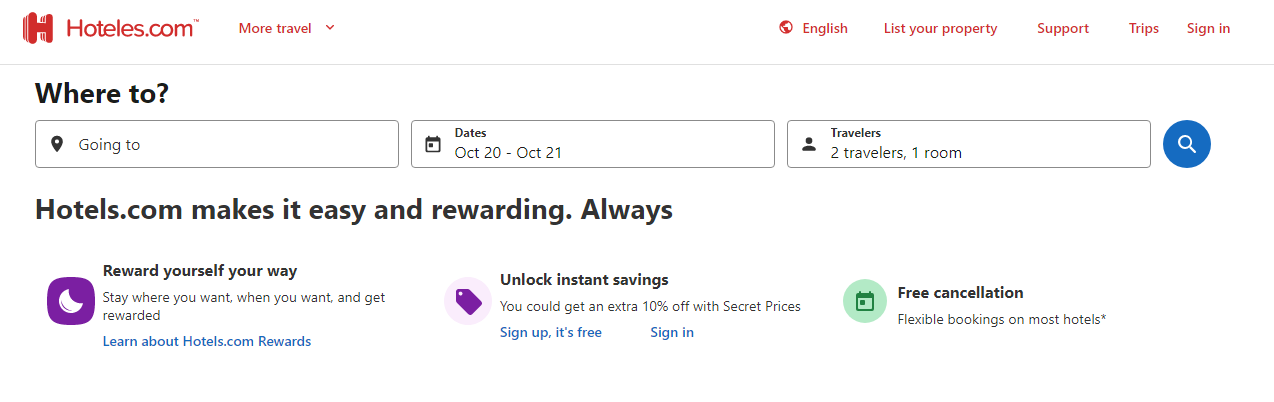Viewport: 1274px width, 402px height.
Task: Click the location pin icon
Action: 57,144
